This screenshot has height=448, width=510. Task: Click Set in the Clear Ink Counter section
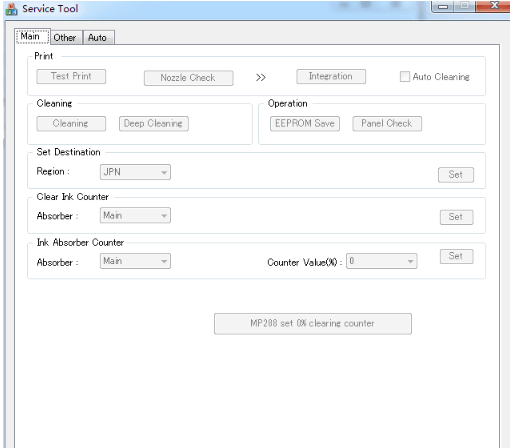pos(456,217)
